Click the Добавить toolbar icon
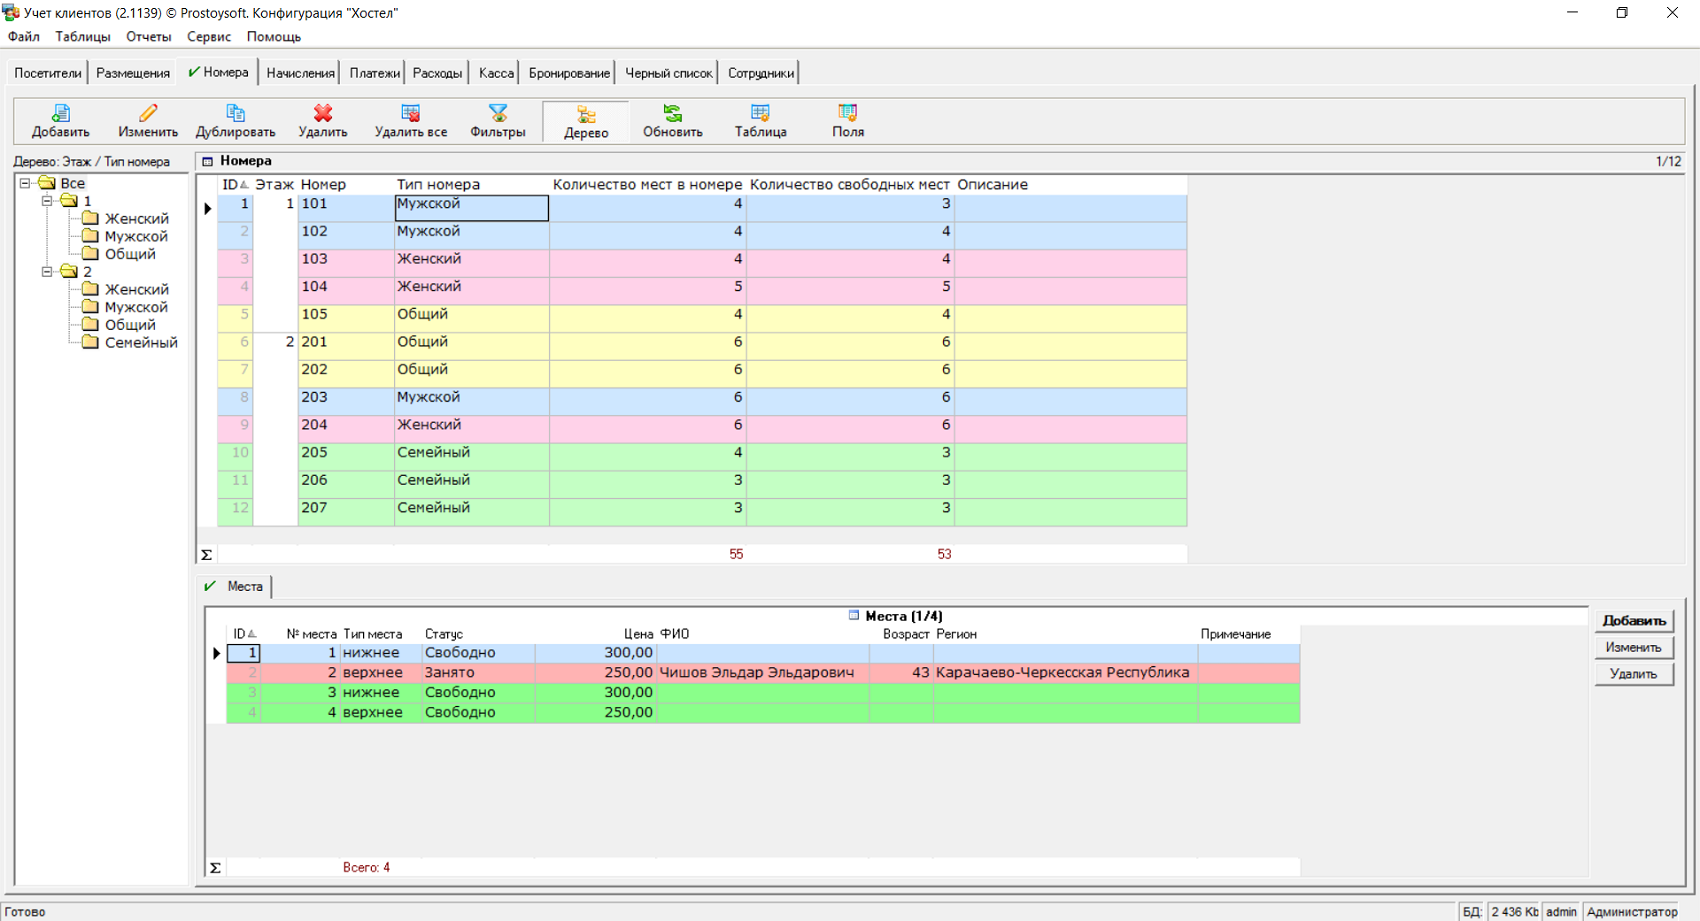 60,113
